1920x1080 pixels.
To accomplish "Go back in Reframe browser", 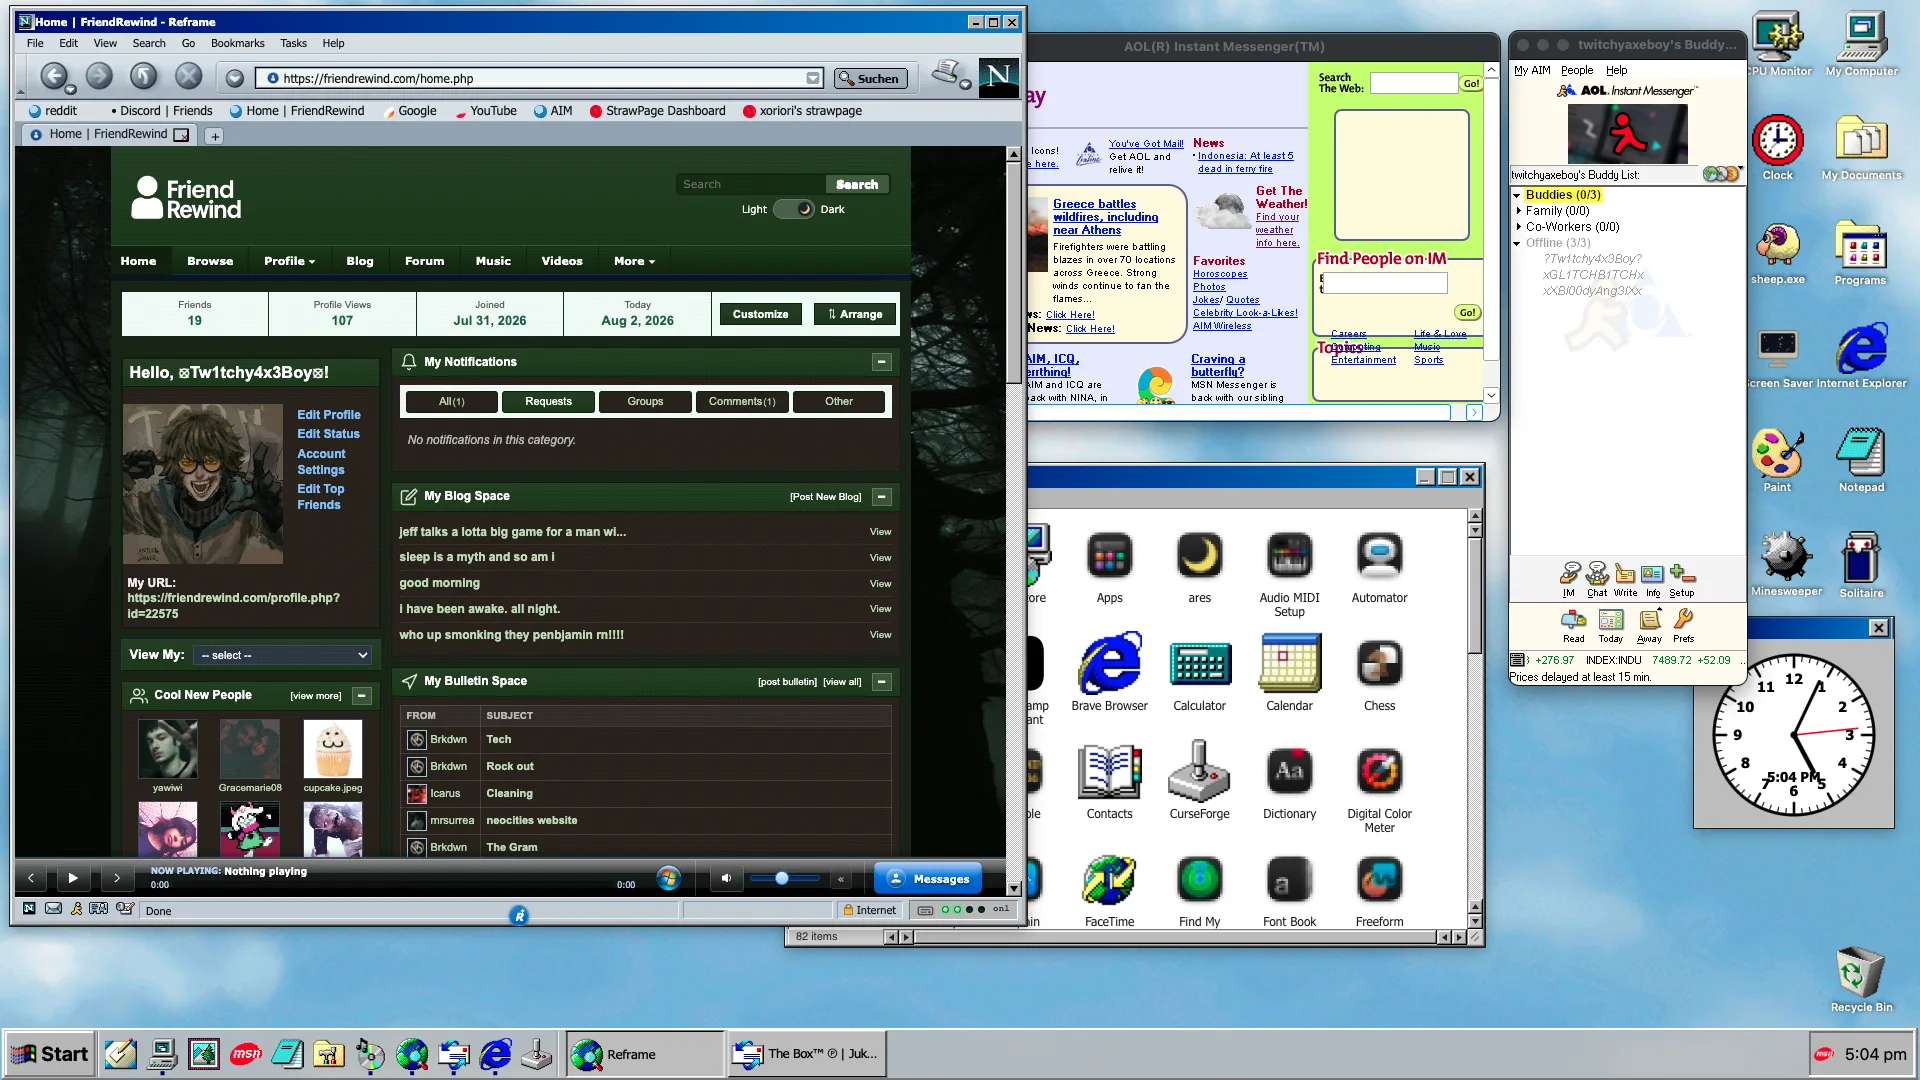I will [54, 76].
